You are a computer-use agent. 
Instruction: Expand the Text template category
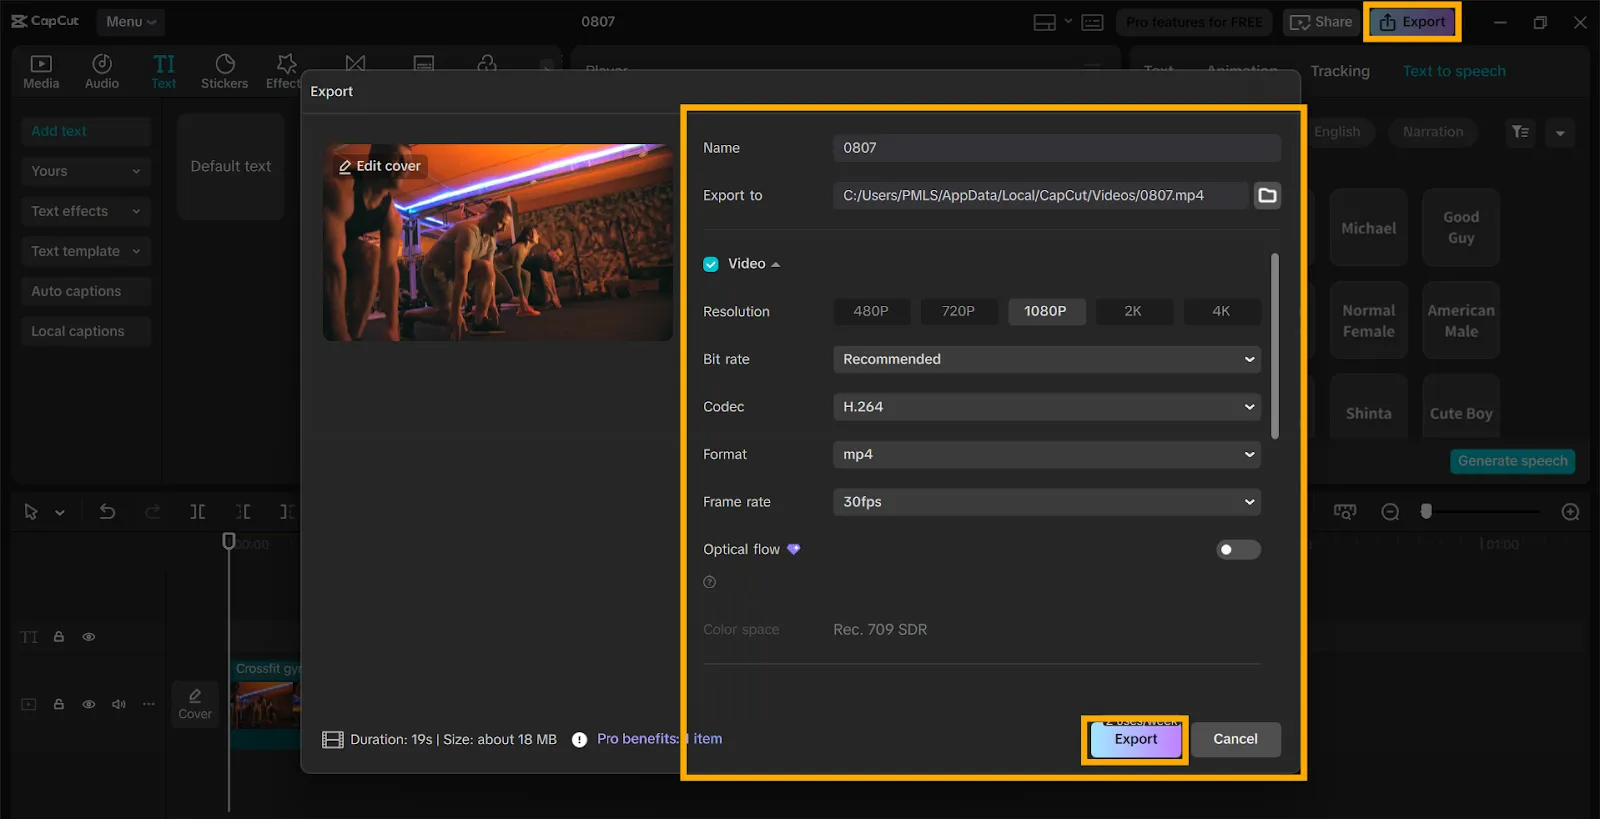pyautogui.click(x=86, y=251)
